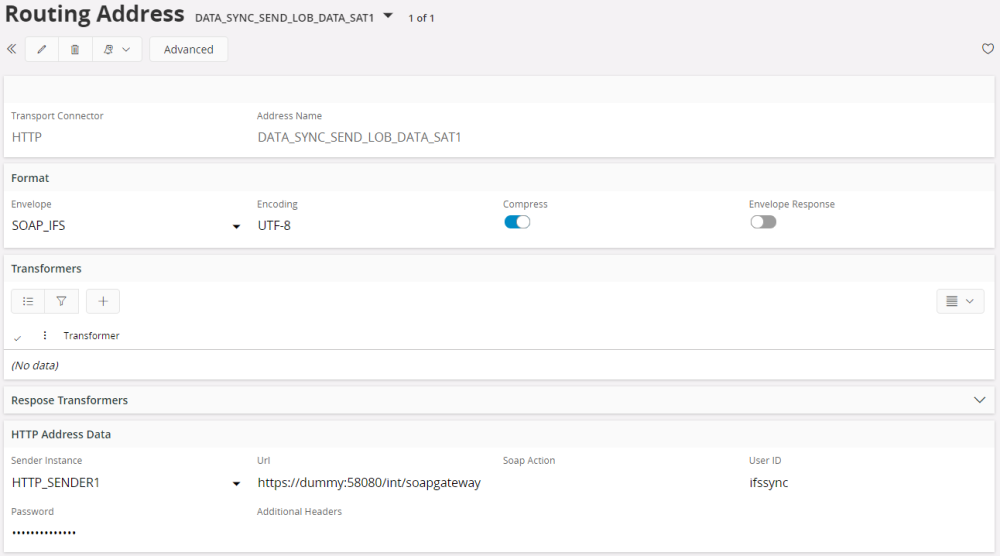1000x556 pixels.
Task: Open the Transformer row three-dot menu
Action: coord(45,336)
